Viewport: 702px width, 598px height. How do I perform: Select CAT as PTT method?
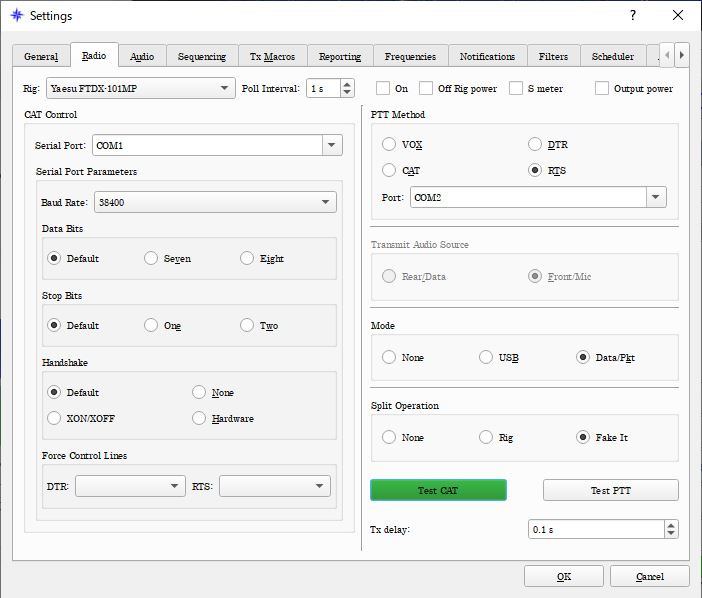pyautogui.click(x=389, y=171)
